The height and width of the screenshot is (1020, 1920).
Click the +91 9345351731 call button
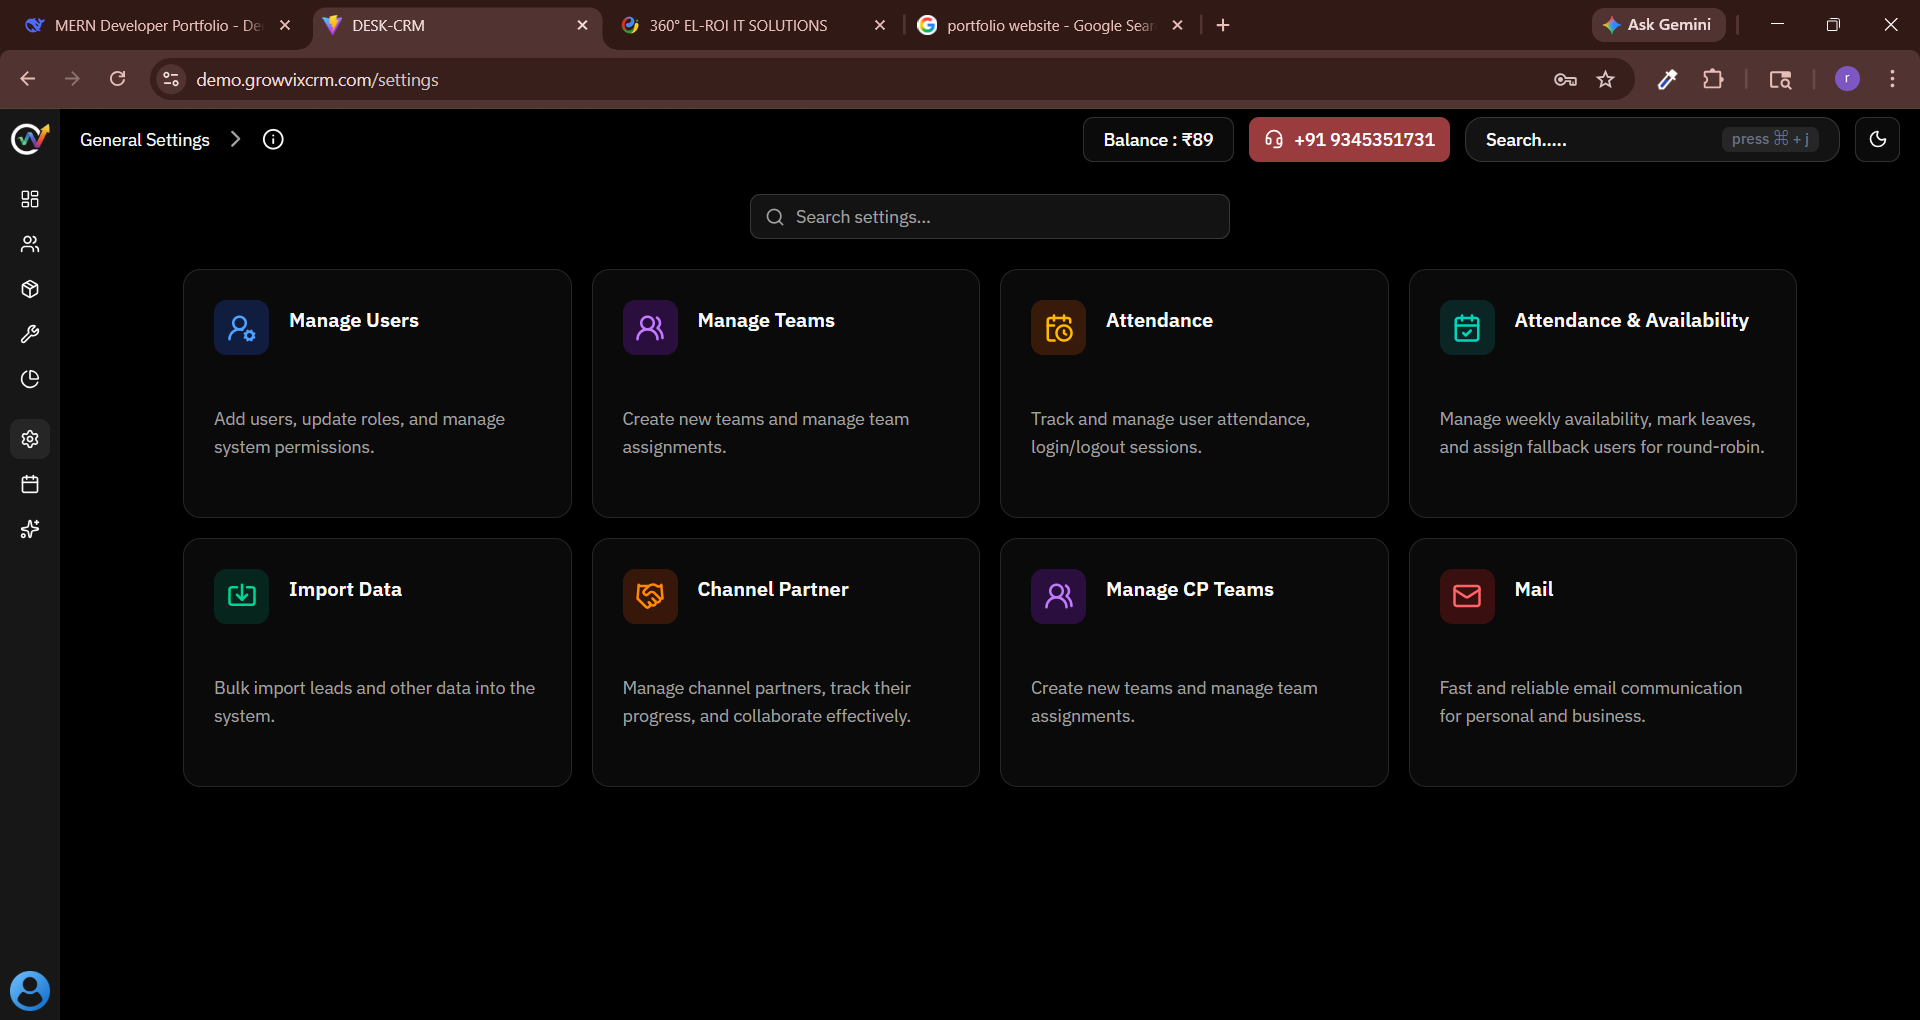pyautogui.click(x=1349, y=139)
